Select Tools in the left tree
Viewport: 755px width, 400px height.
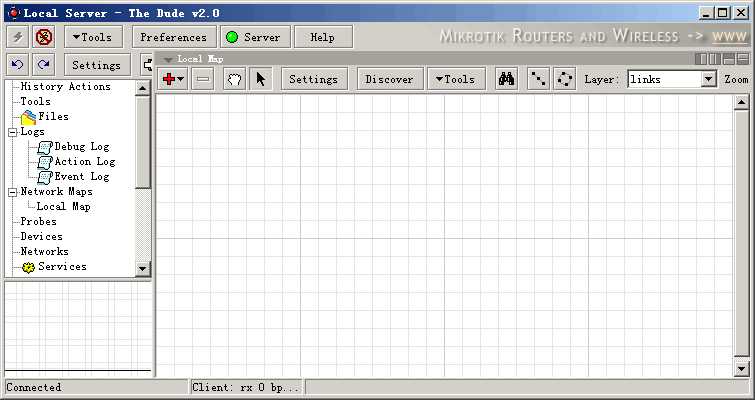pyautogui.click(x=35, y=102)
